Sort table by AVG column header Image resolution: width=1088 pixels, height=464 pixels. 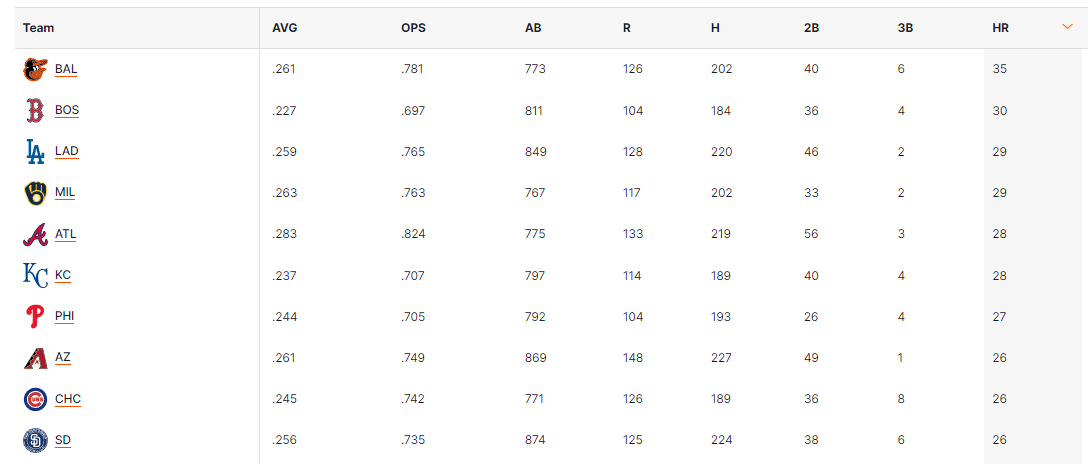284,28
